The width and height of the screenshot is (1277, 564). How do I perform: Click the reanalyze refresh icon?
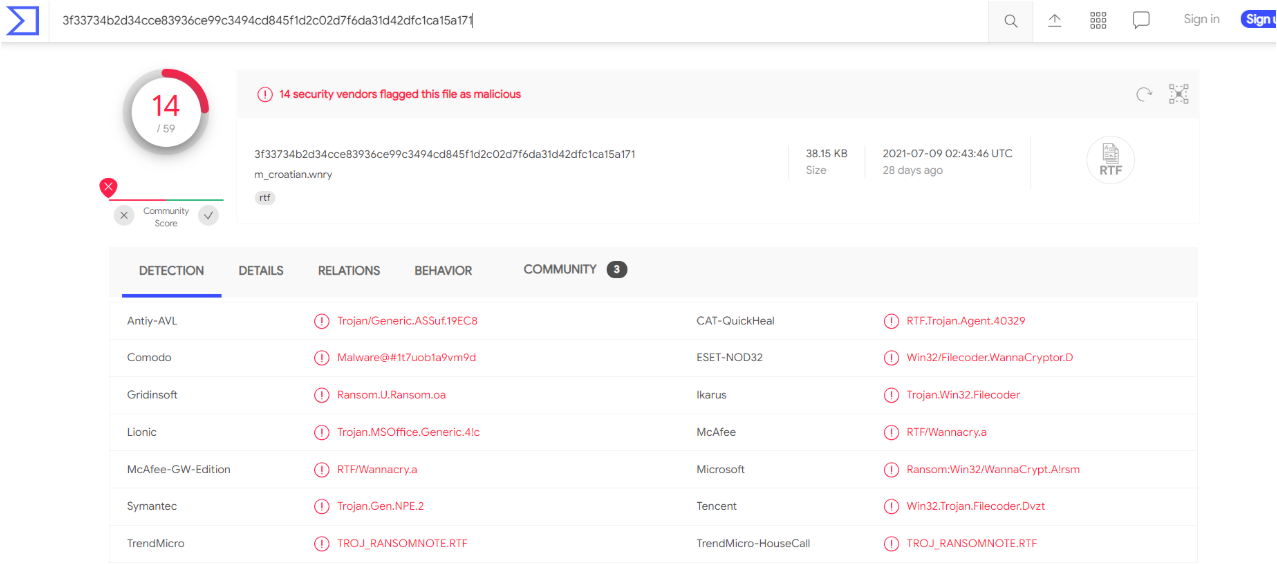1144,94
